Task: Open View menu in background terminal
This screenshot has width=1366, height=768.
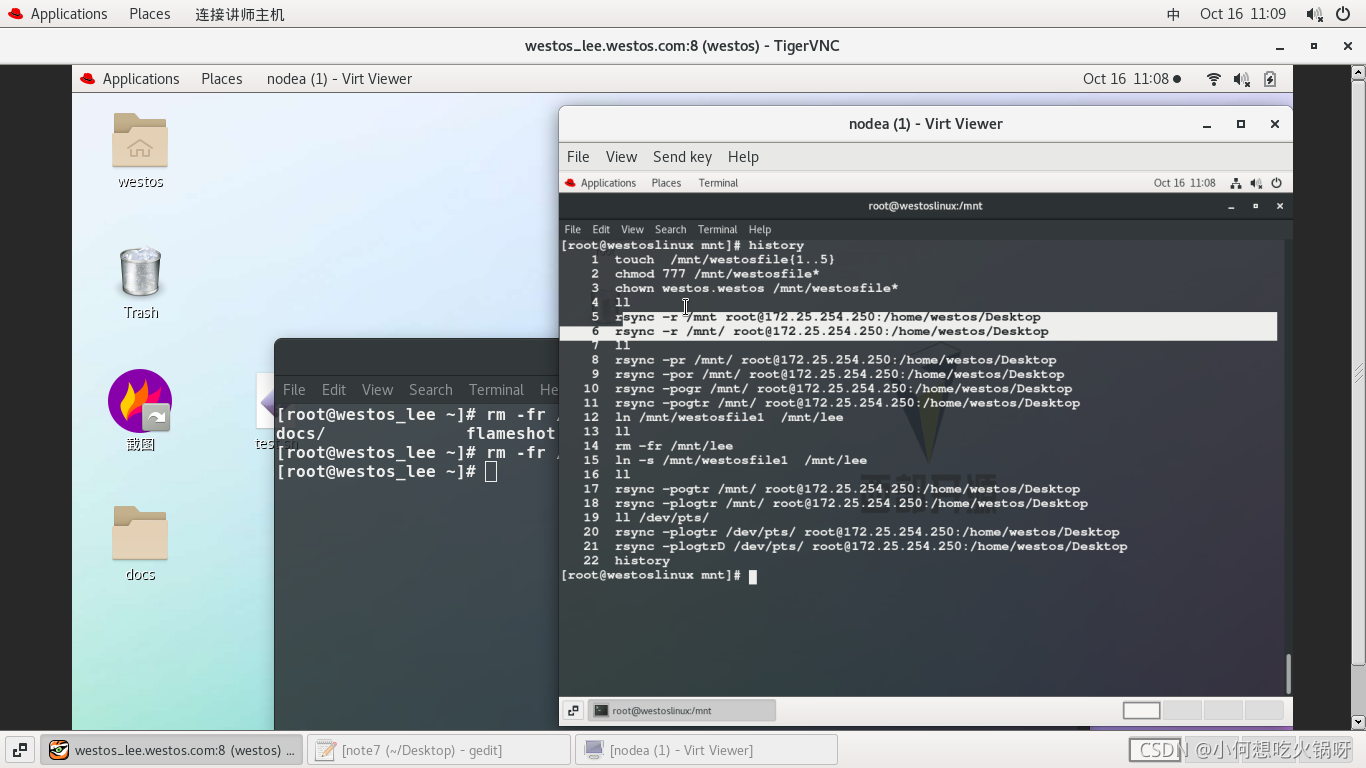Action: tap(377, 390)
